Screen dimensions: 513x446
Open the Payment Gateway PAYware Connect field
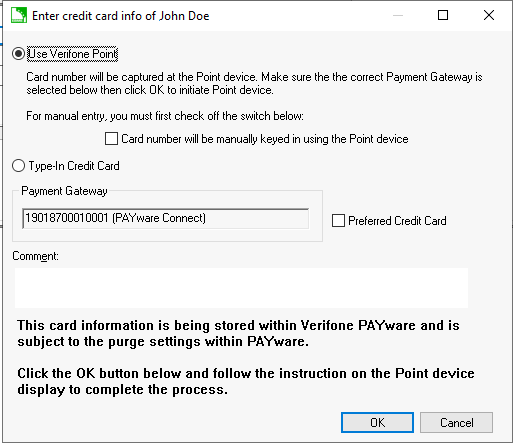166,218
